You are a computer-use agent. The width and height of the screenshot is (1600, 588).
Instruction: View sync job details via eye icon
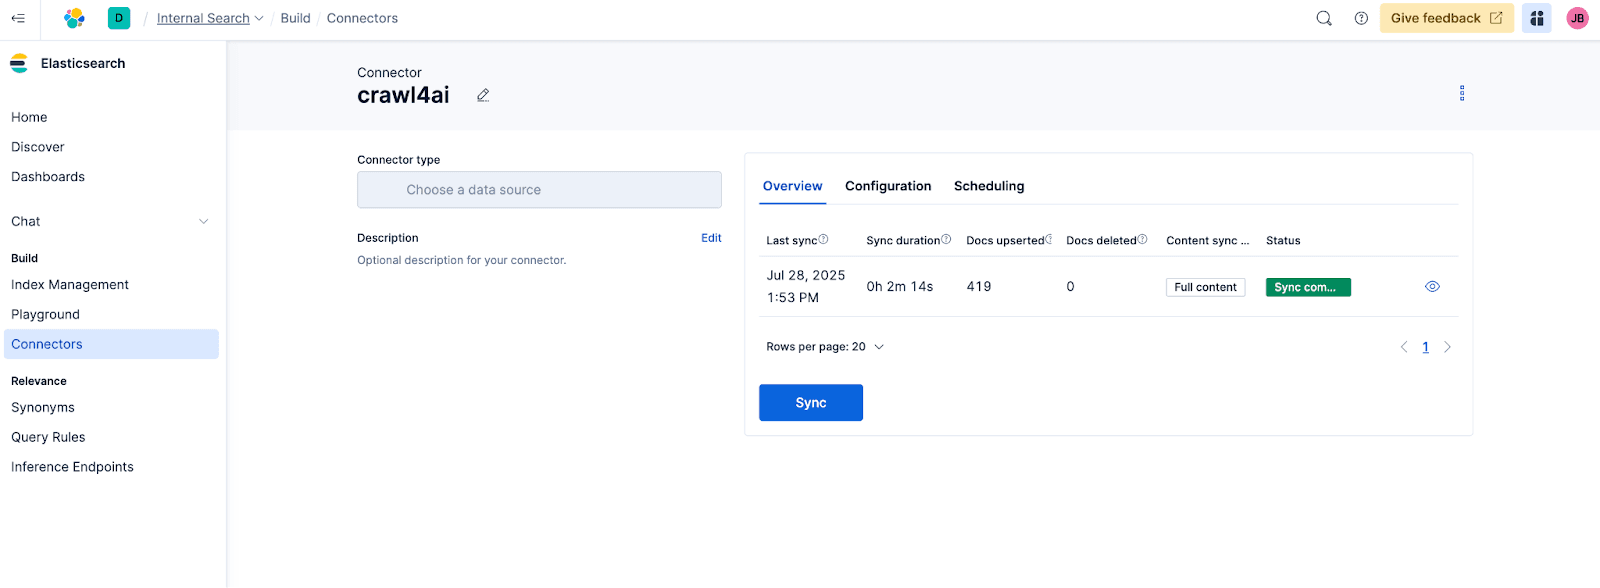point(1432,287)
